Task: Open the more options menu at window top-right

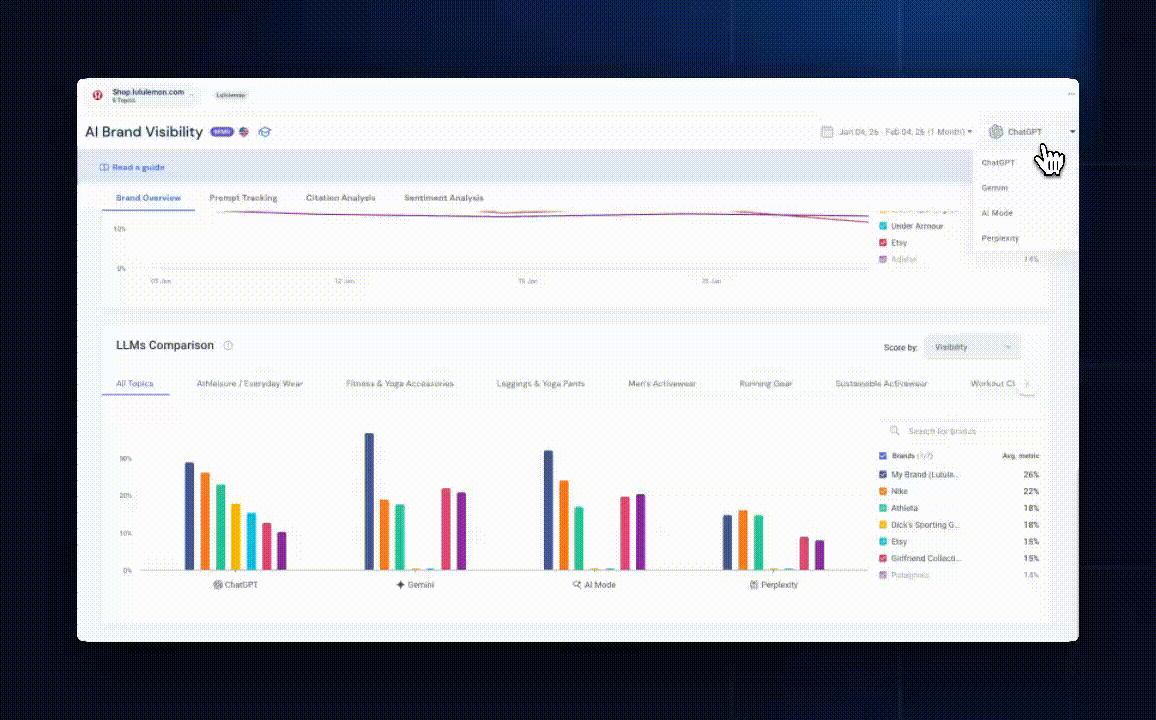Action: point(1071,94)
